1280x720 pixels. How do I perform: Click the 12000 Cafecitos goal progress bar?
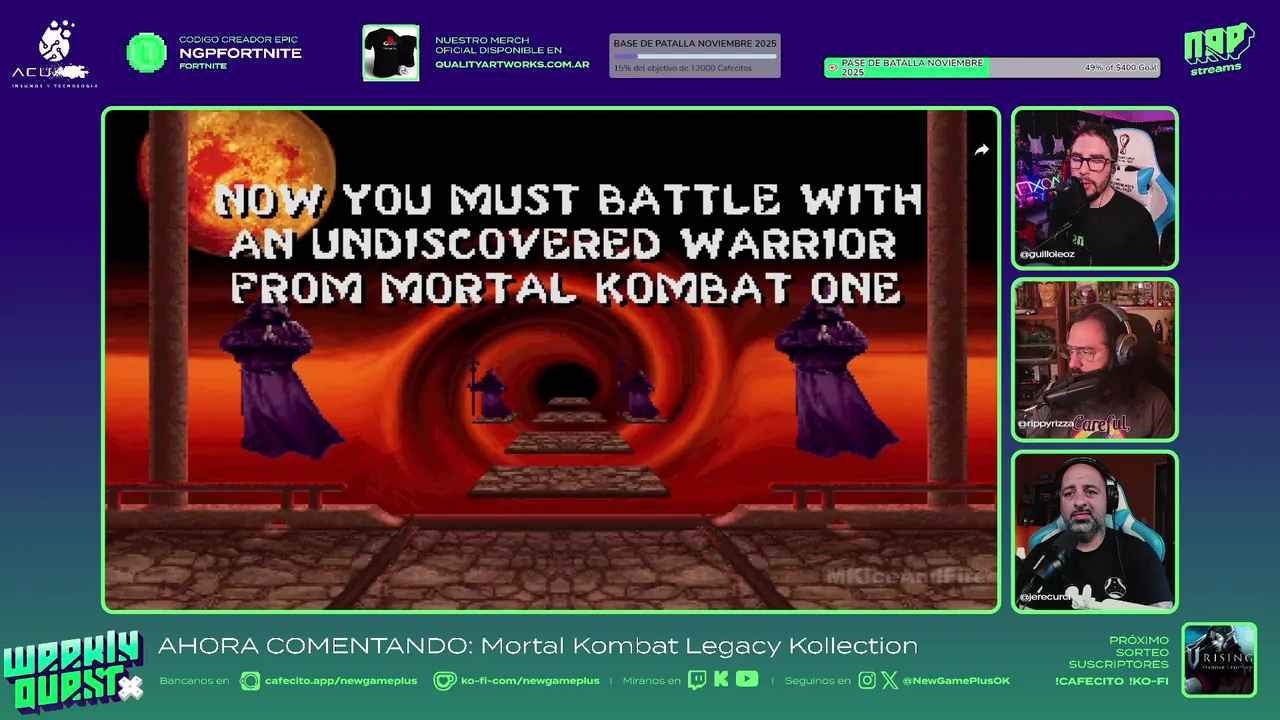(x=695, y=56)
